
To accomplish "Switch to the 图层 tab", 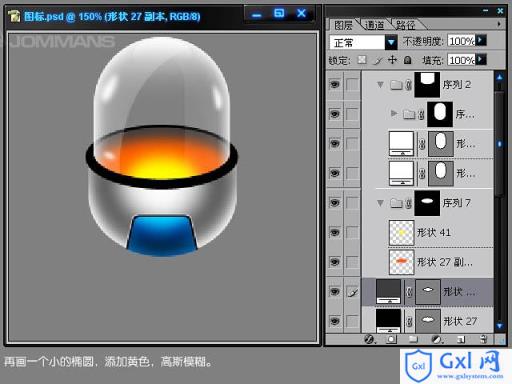I will (x=343, y=25).
